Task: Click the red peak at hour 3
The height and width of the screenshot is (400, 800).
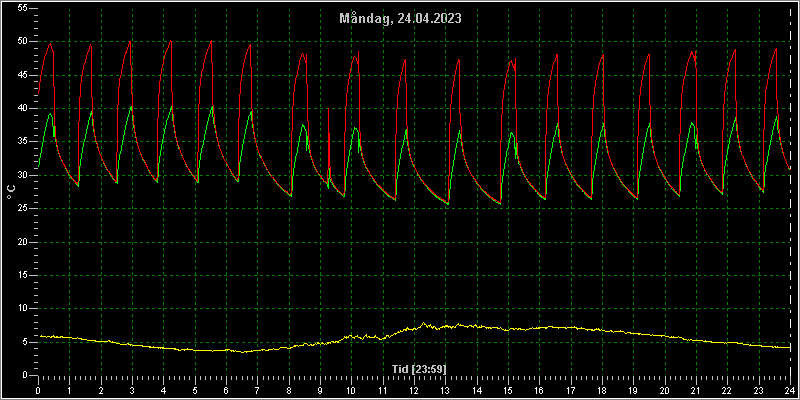Action: pyautogui.click(x=130, y=42)
